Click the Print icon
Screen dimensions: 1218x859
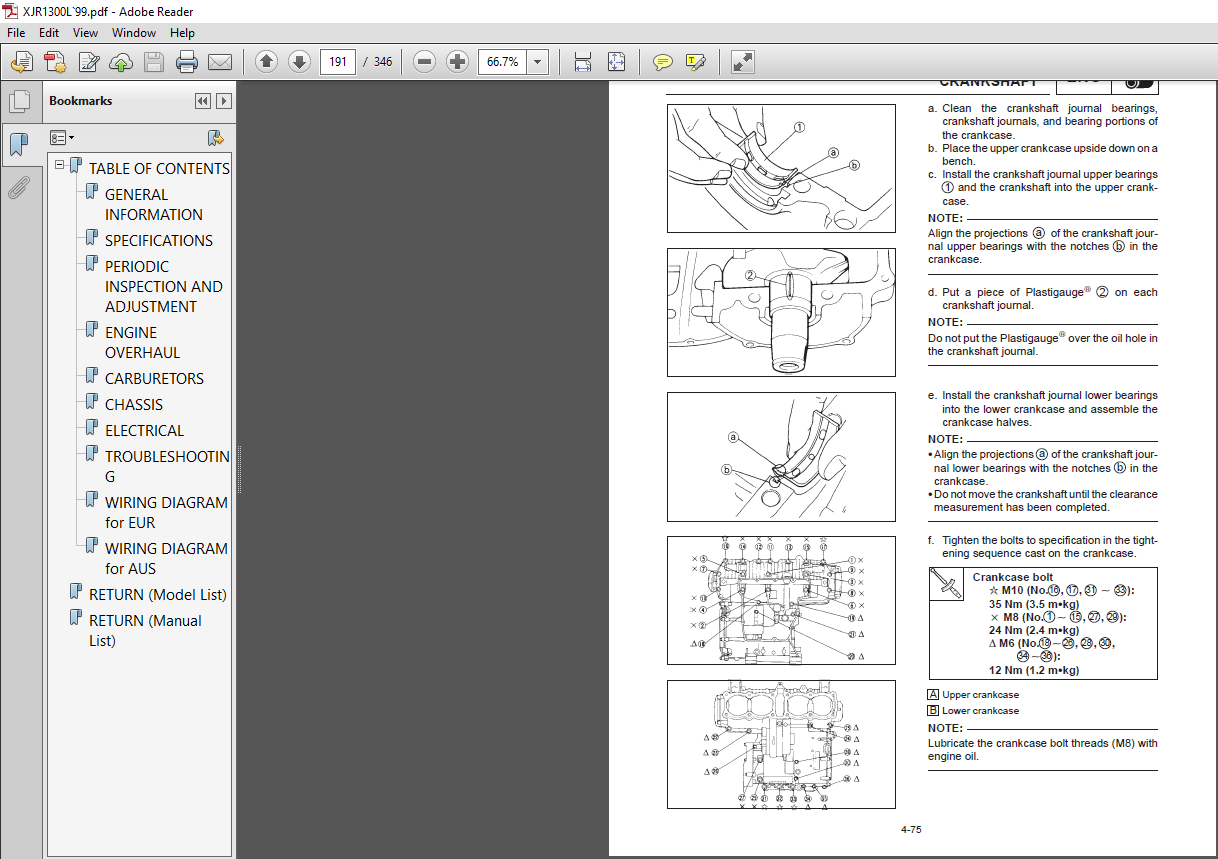coord(187,62)
